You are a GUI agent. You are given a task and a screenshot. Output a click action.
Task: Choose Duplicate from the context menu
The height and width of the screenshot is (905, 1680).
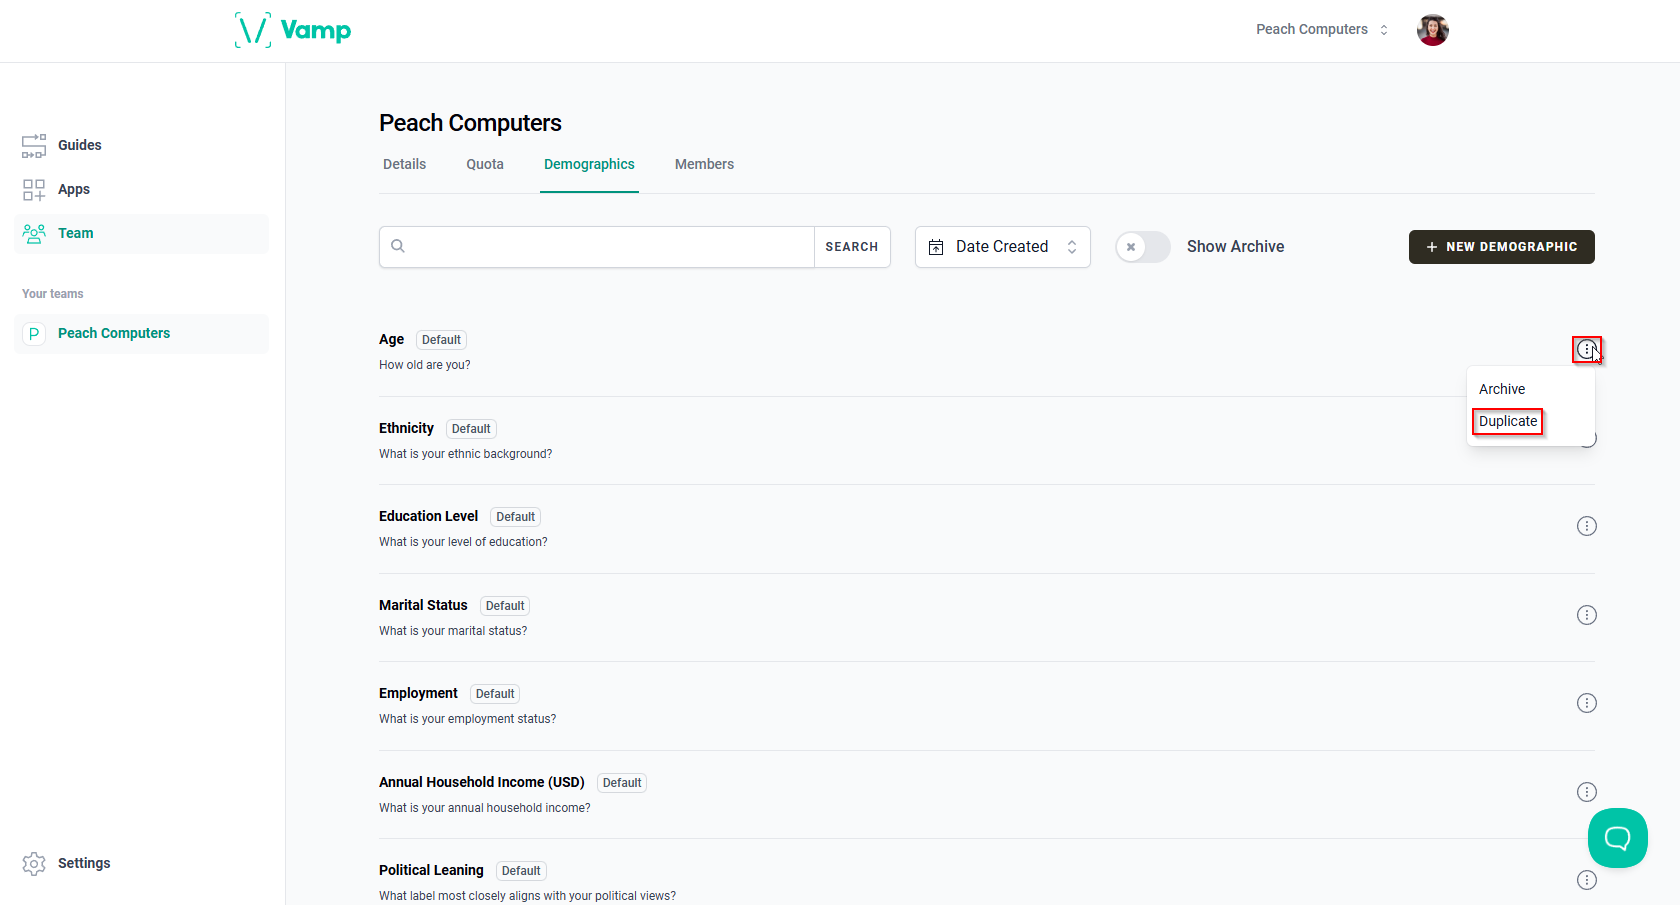click(1508, 421)
